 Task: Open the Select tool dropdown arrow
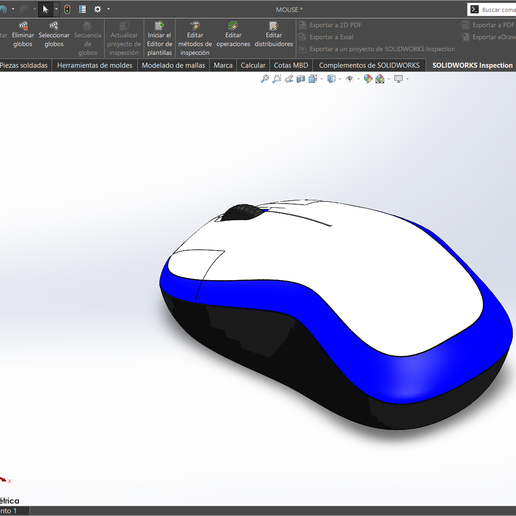point(56,9)
